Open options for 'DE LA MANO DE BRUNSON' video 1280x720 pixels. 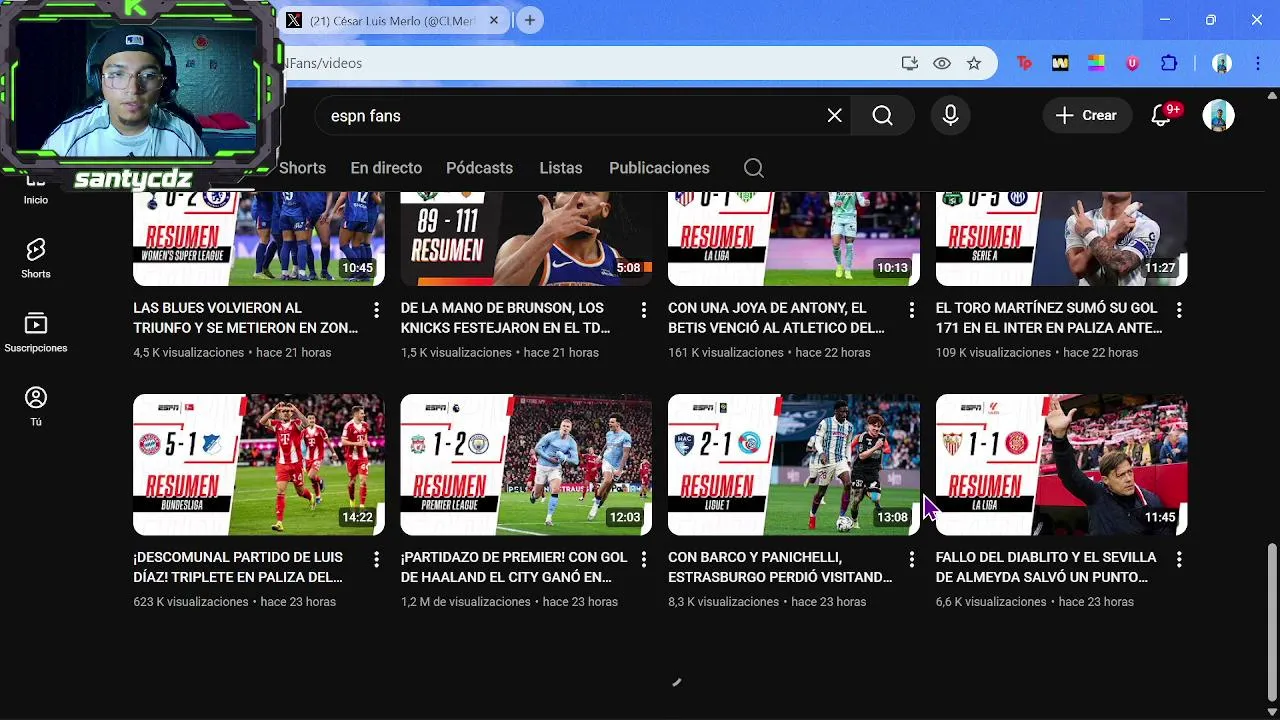[x=644, y=310]
